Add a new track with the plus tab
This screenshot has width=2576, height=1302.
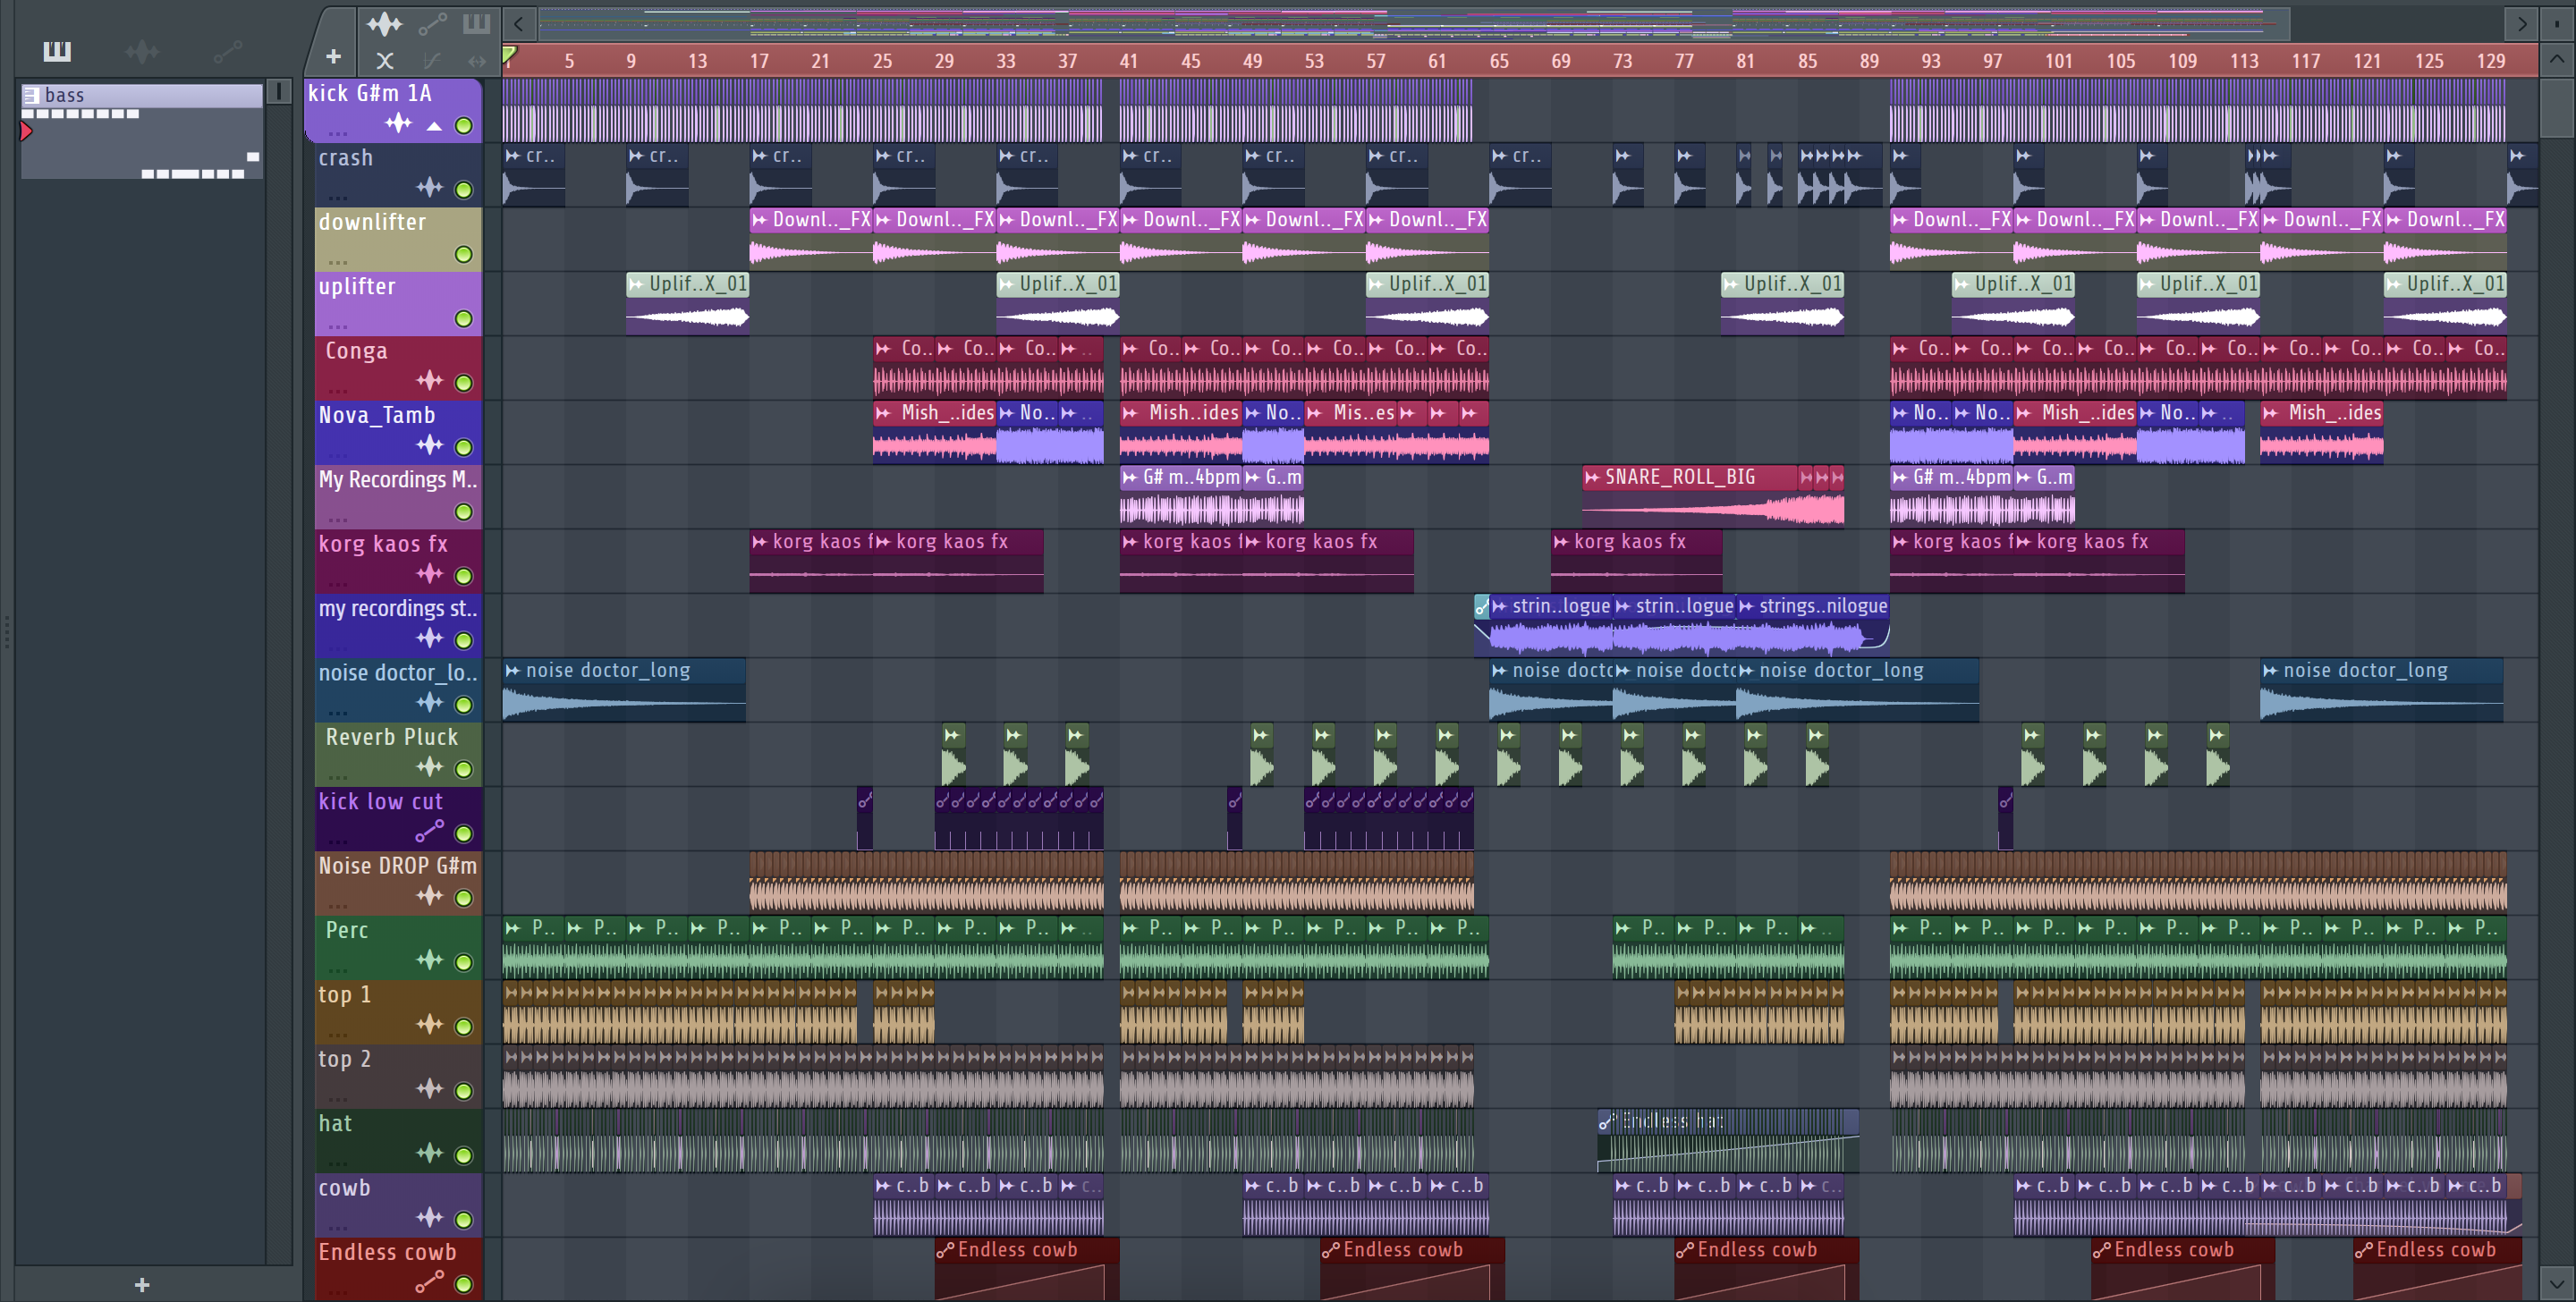click(334, 57)
